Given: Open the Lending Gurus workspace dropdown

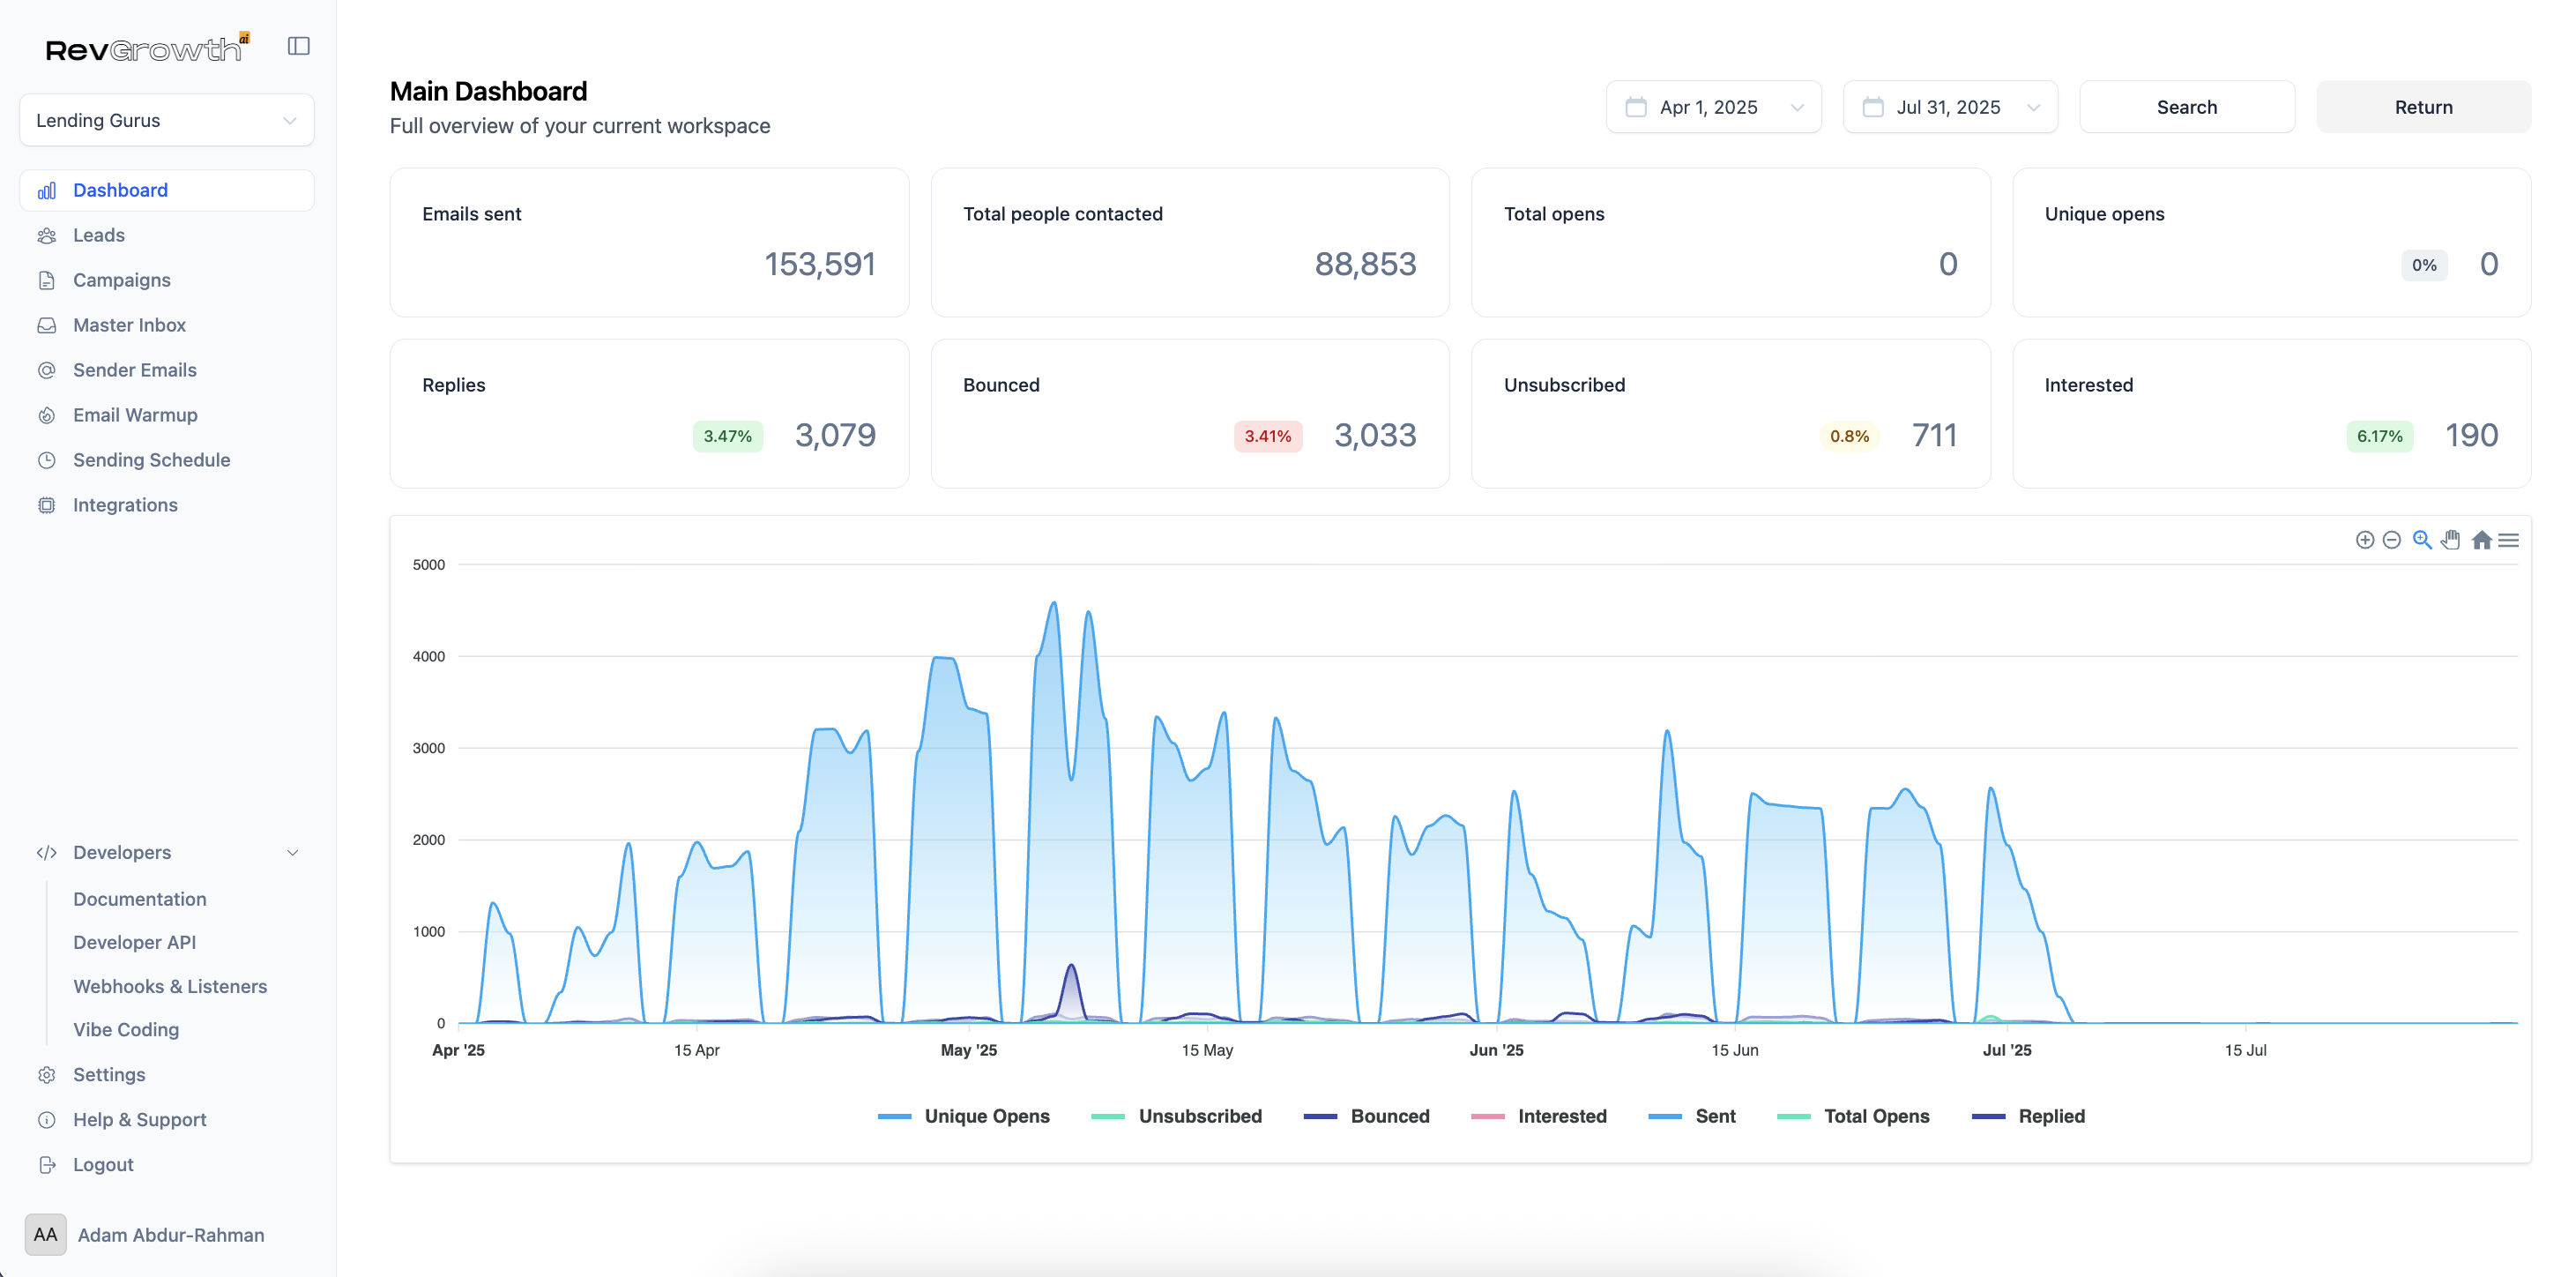Looking at the screenshot, I should point(167,120).
